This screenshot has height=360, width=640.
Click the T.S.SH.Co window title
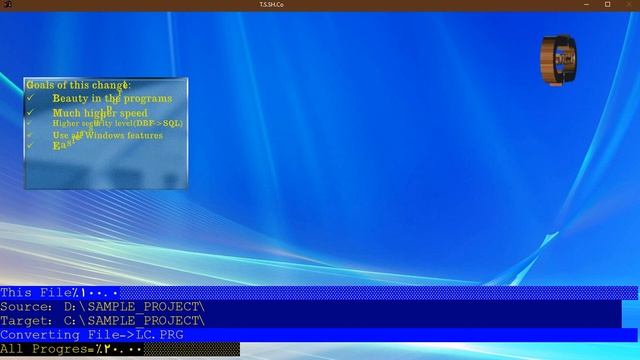(271, 4)
